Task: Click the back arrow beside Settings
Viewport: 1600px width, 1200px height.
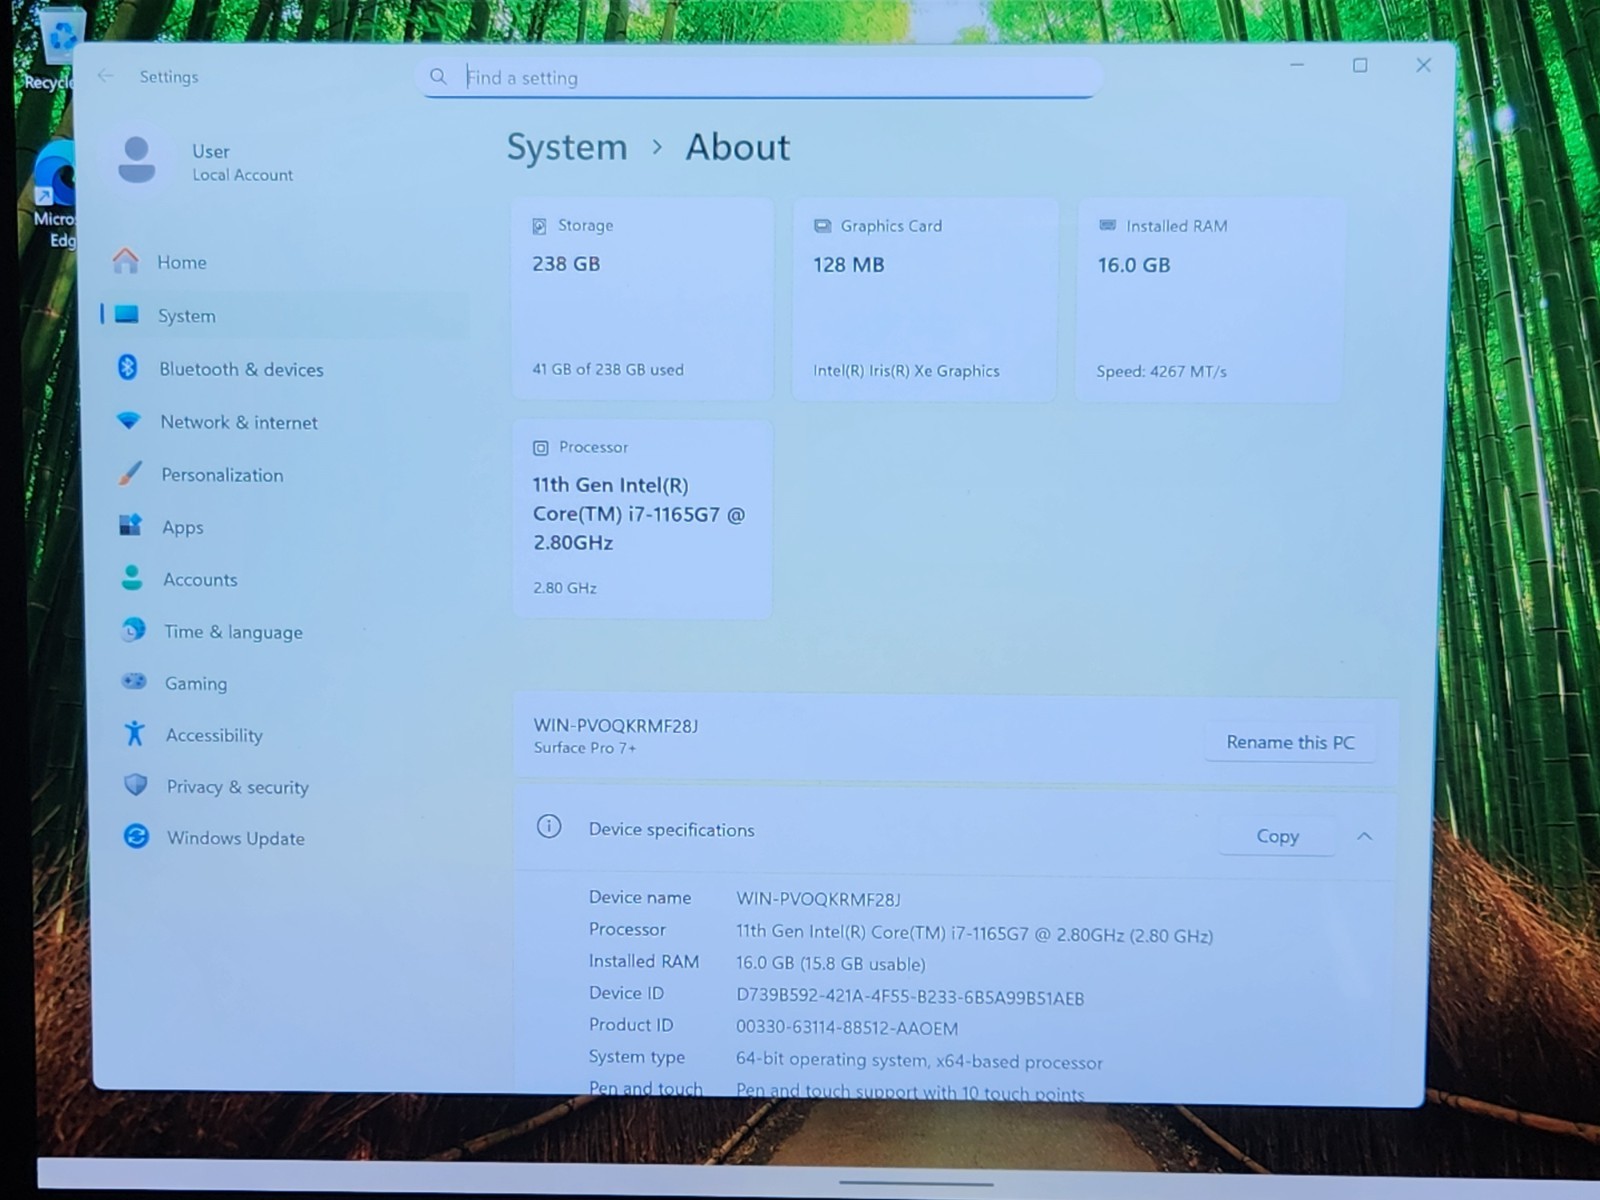Action: coord(106,76)
